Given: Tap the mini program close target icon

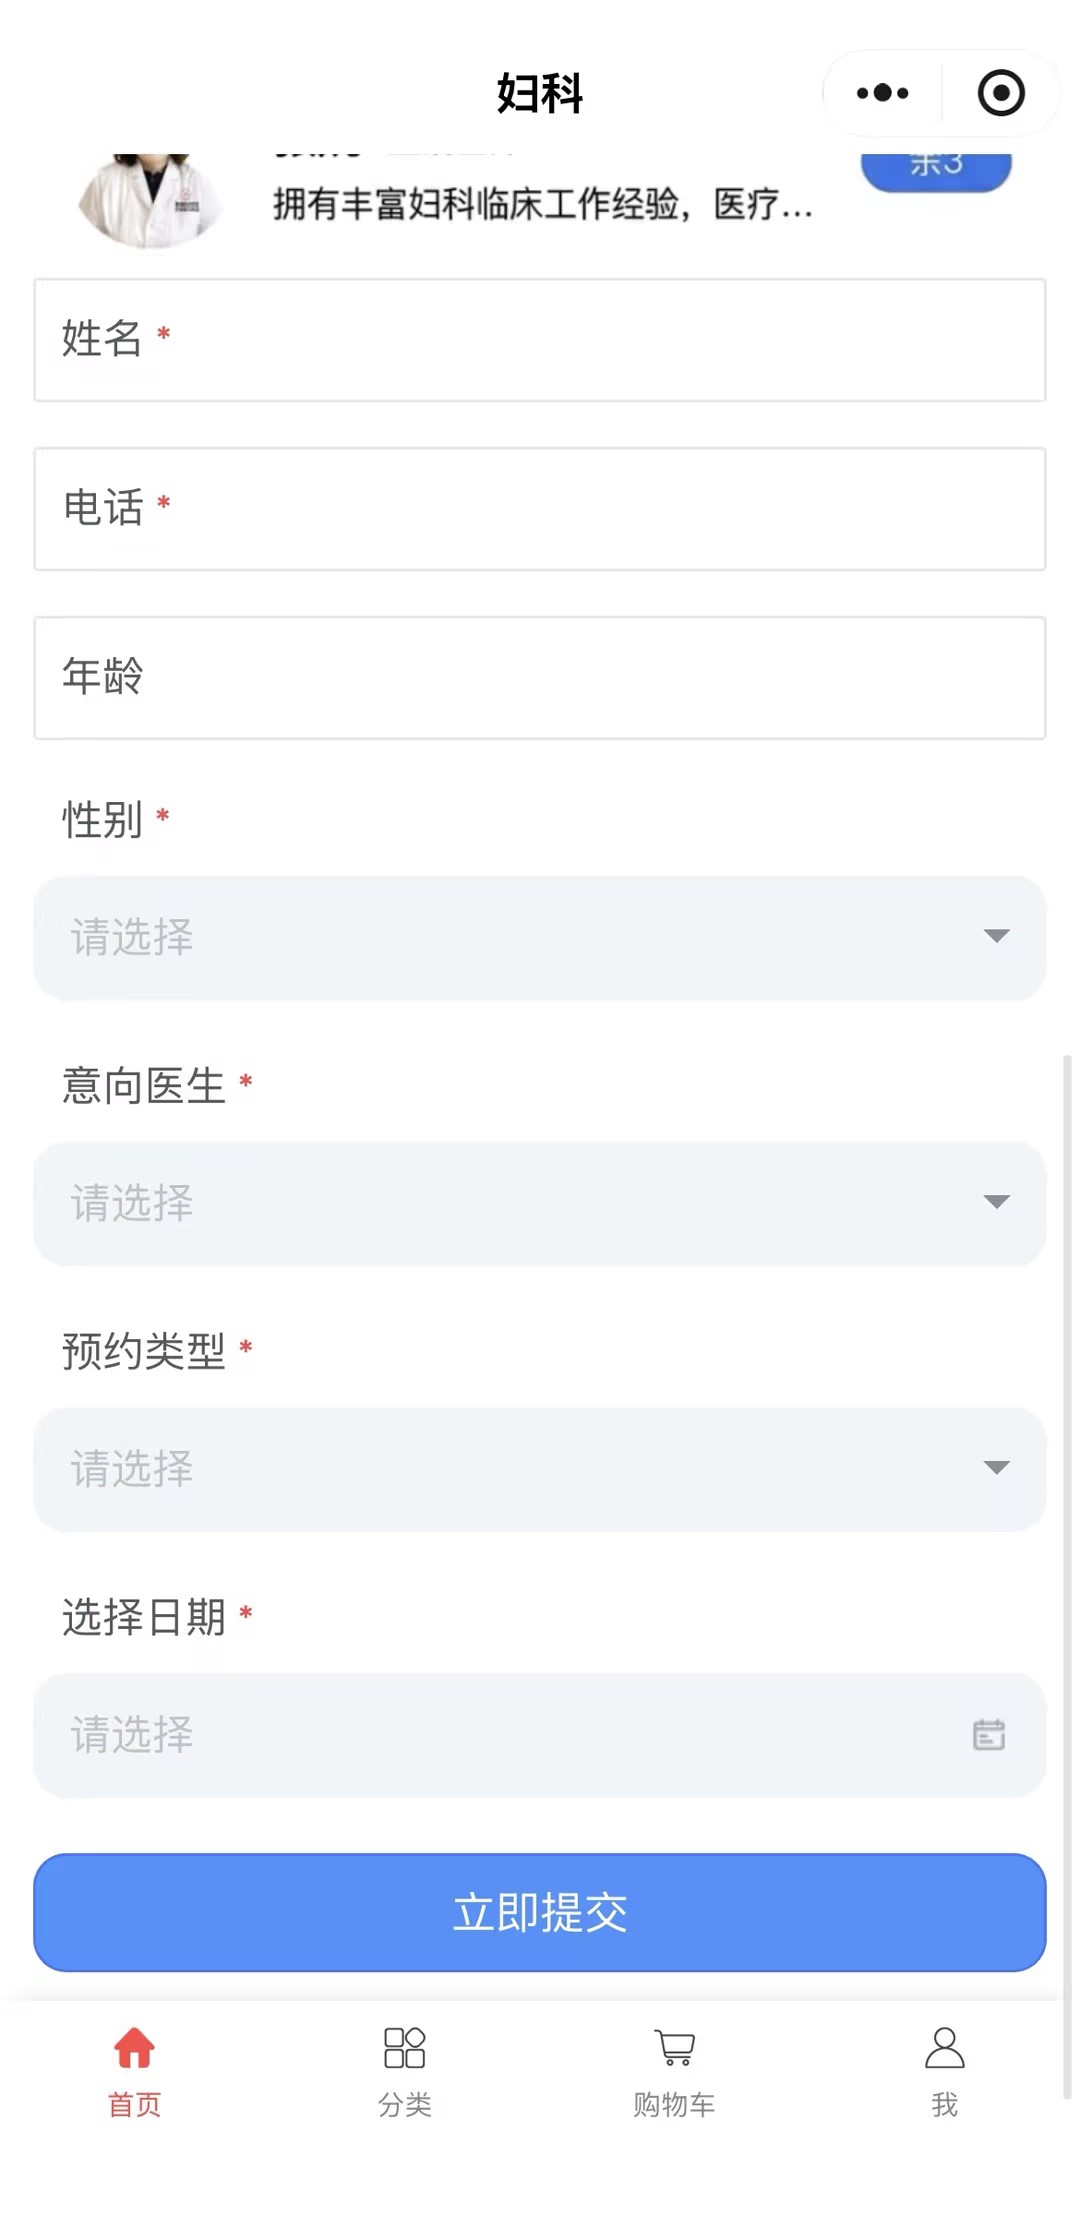Looking at the screenshot, I should pyautogui.click(x=1001, y=93).
